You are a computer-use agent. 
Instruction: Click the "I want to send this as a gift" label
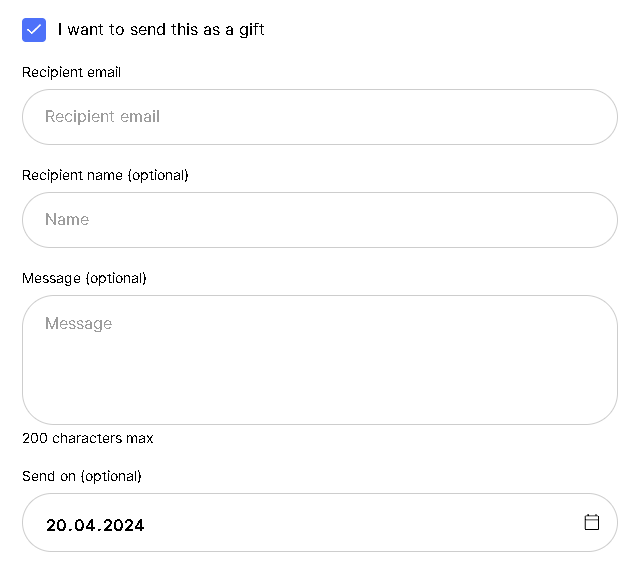point(161,30)
